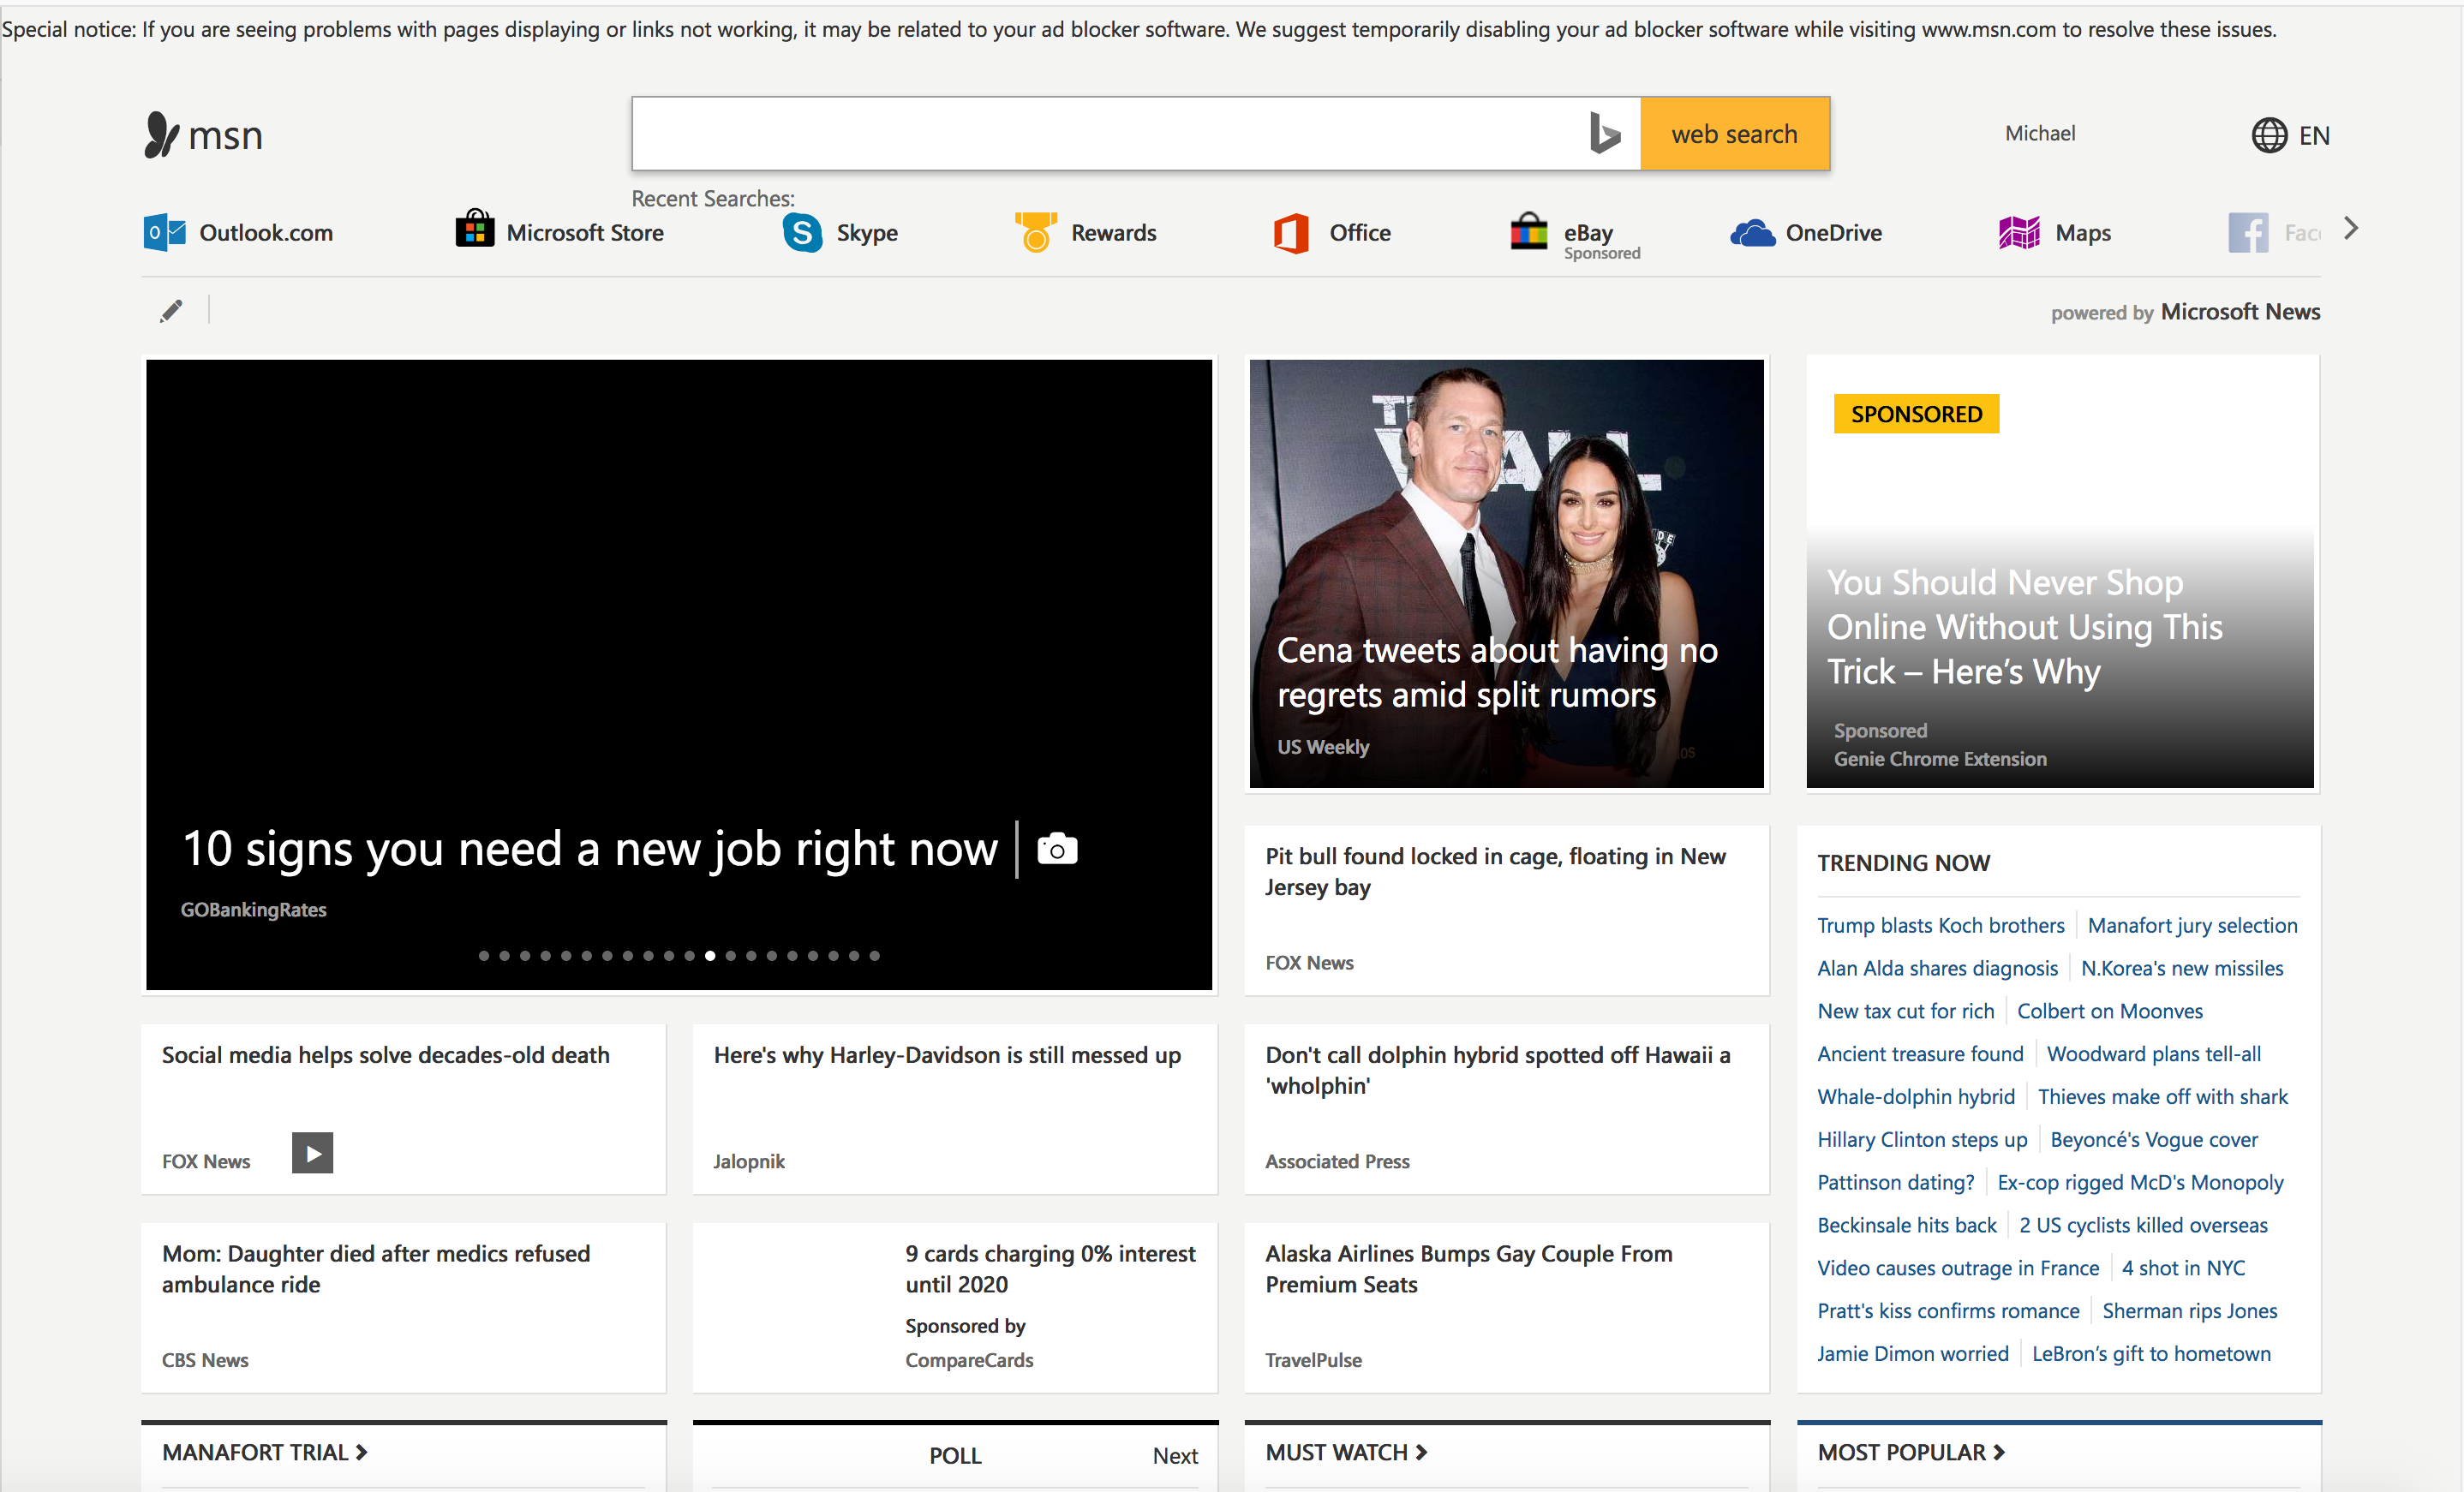Image resolution: width=2464 pixels, height=1492 pixels.
Task: Select the last carousel slide dot
Action: (x=875, y=956)
